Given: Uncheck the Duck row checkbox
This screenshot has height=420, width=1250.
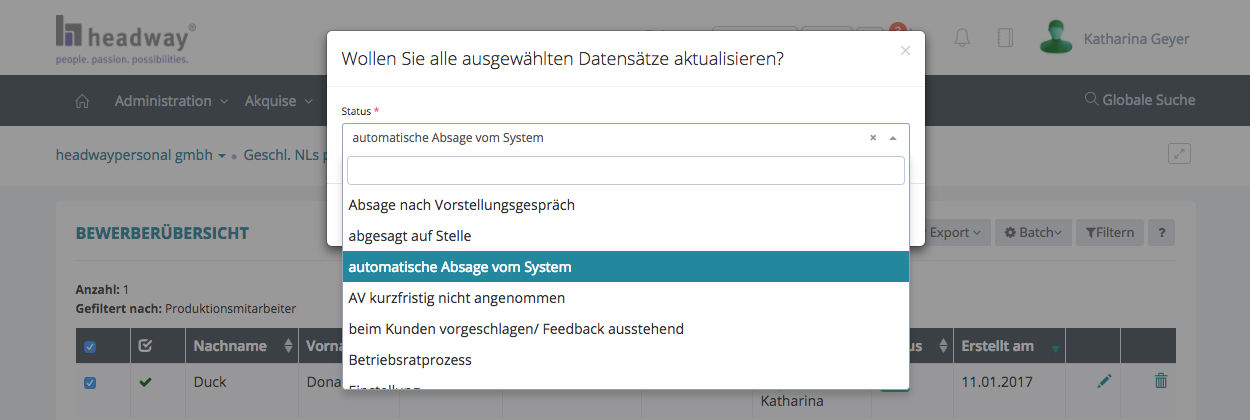Looking at the screenshot, I should click(x=90, y=382).
